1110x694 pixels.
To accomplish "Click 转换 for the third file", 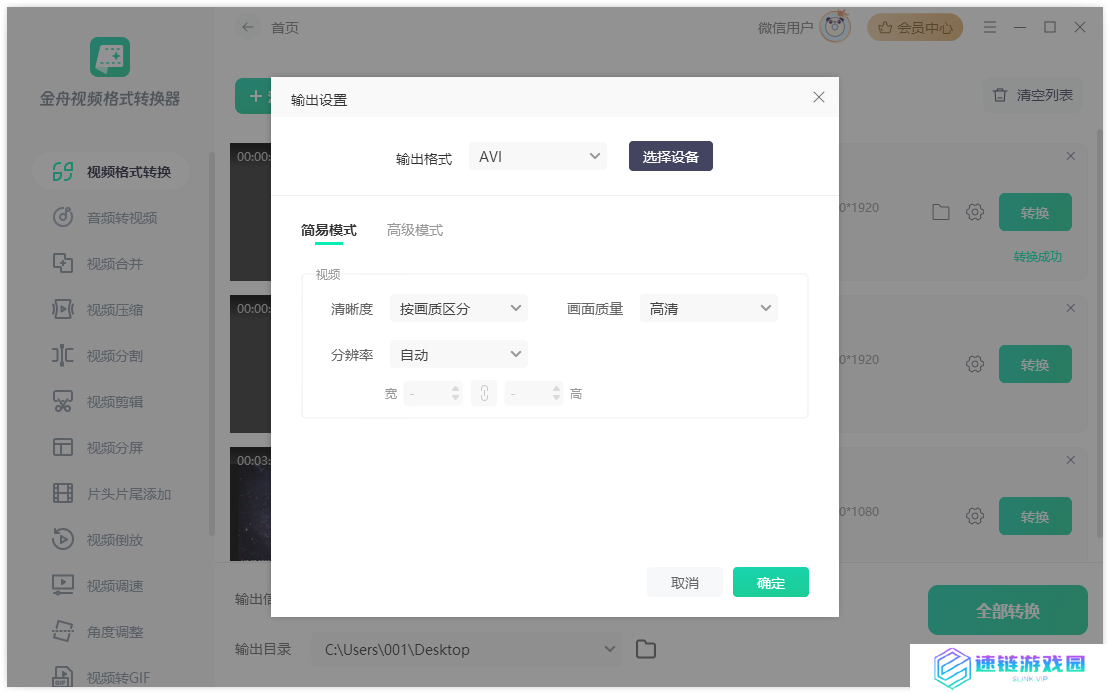I will [x=1035, y=517].
